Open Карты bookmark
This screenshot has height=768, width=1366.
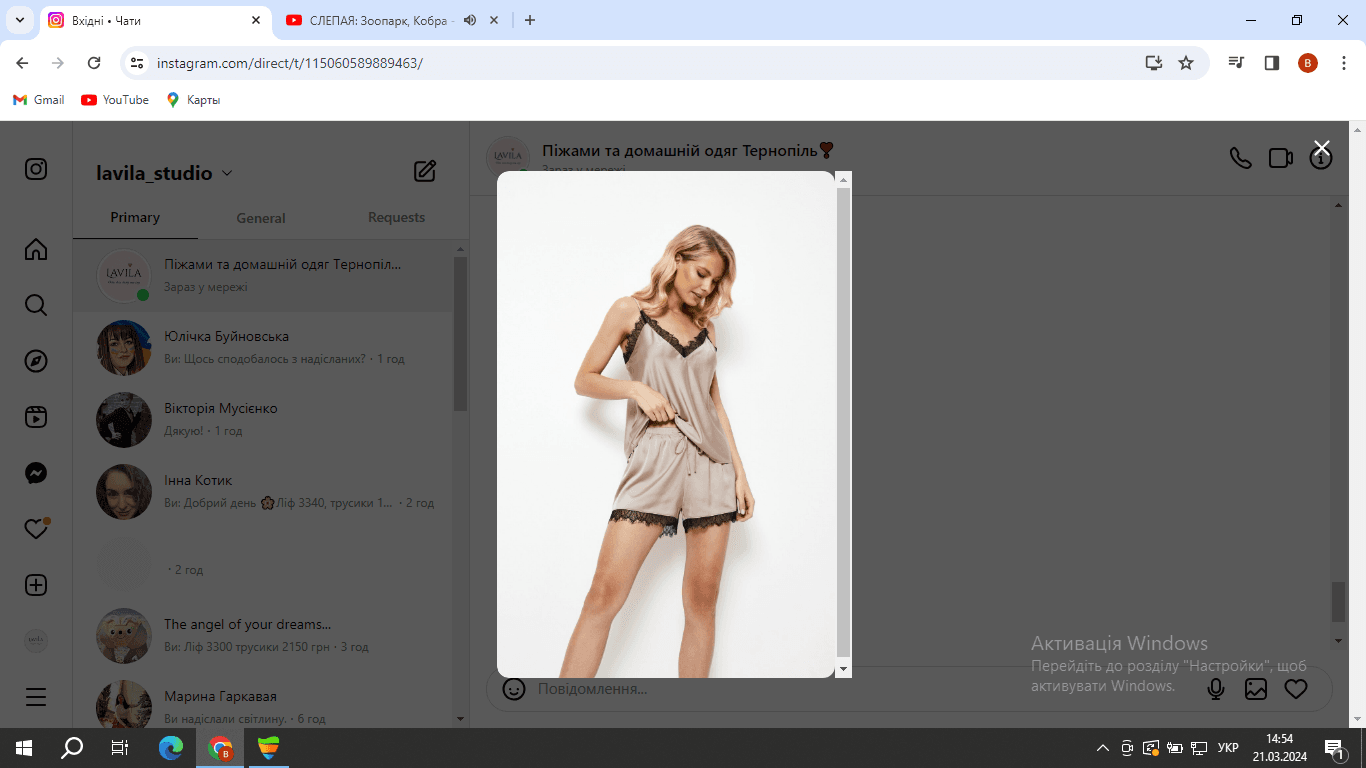click(193, 100)
